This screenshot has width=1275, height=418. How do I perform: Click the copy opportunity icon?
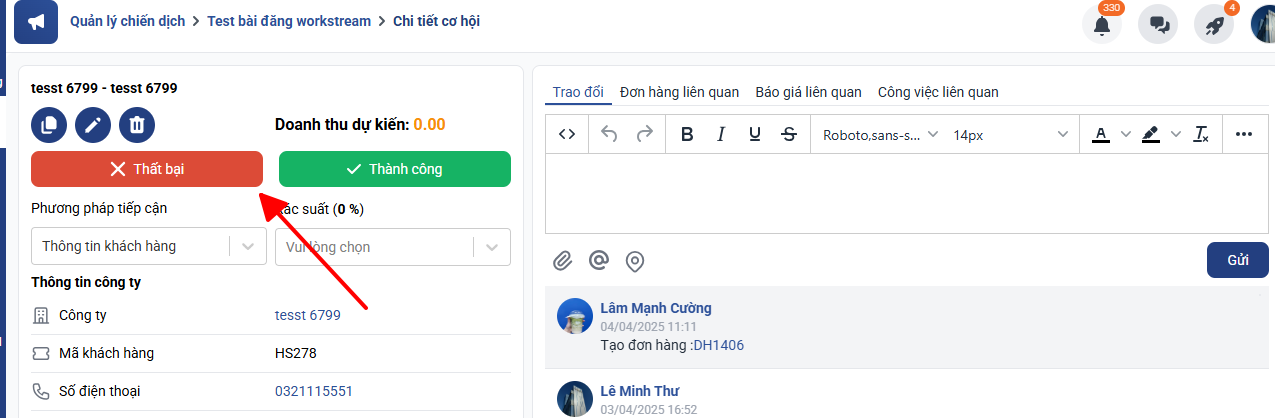pyautogui.click(x=48, y=125)
